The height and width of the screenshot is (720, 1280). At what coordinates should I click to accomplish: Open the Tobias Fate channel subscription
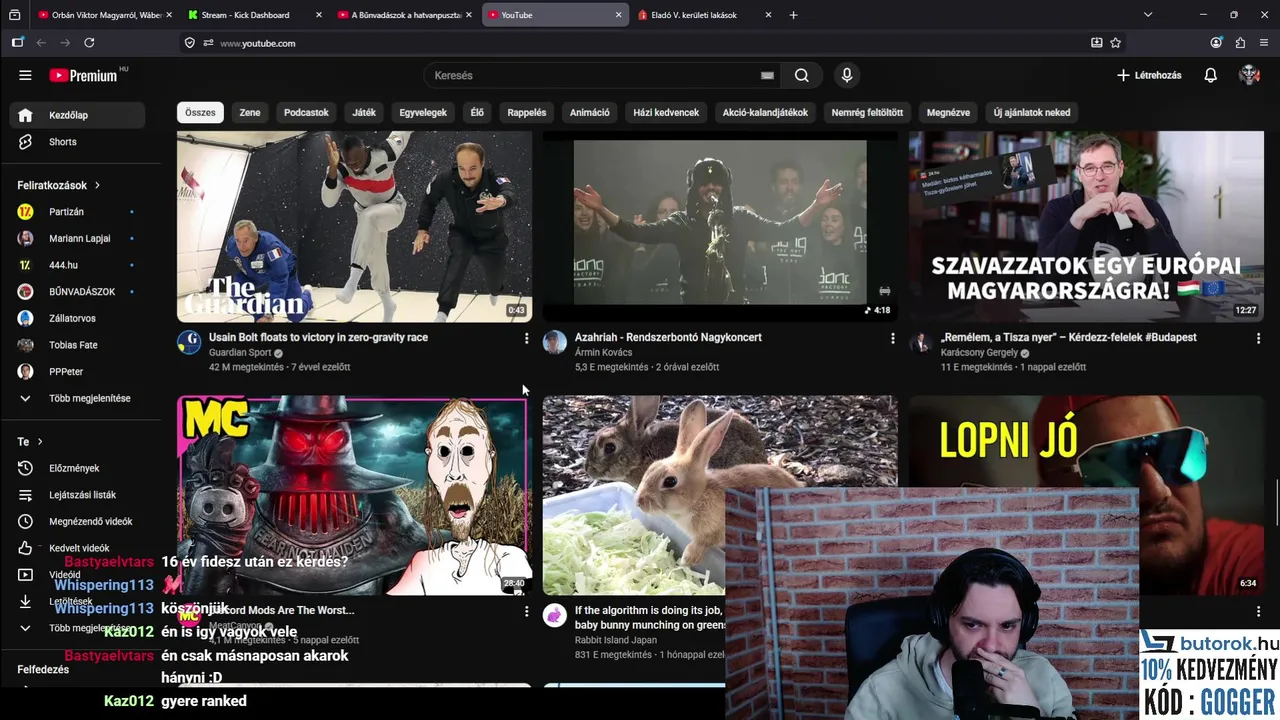click(77, 345)
